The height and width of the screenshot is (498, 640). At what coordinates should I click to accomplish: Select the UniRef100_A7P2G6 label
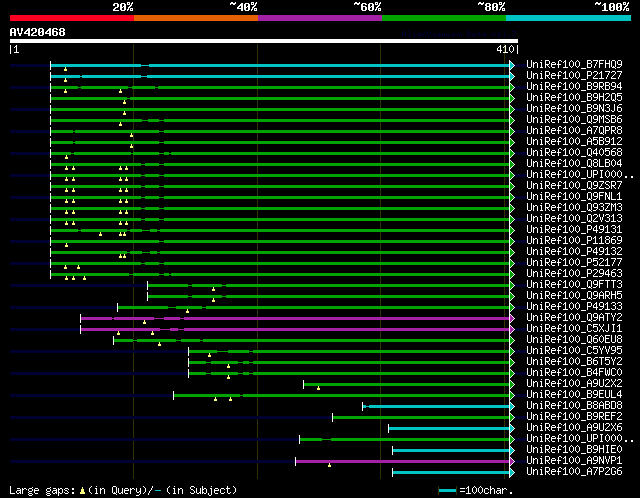574,472
